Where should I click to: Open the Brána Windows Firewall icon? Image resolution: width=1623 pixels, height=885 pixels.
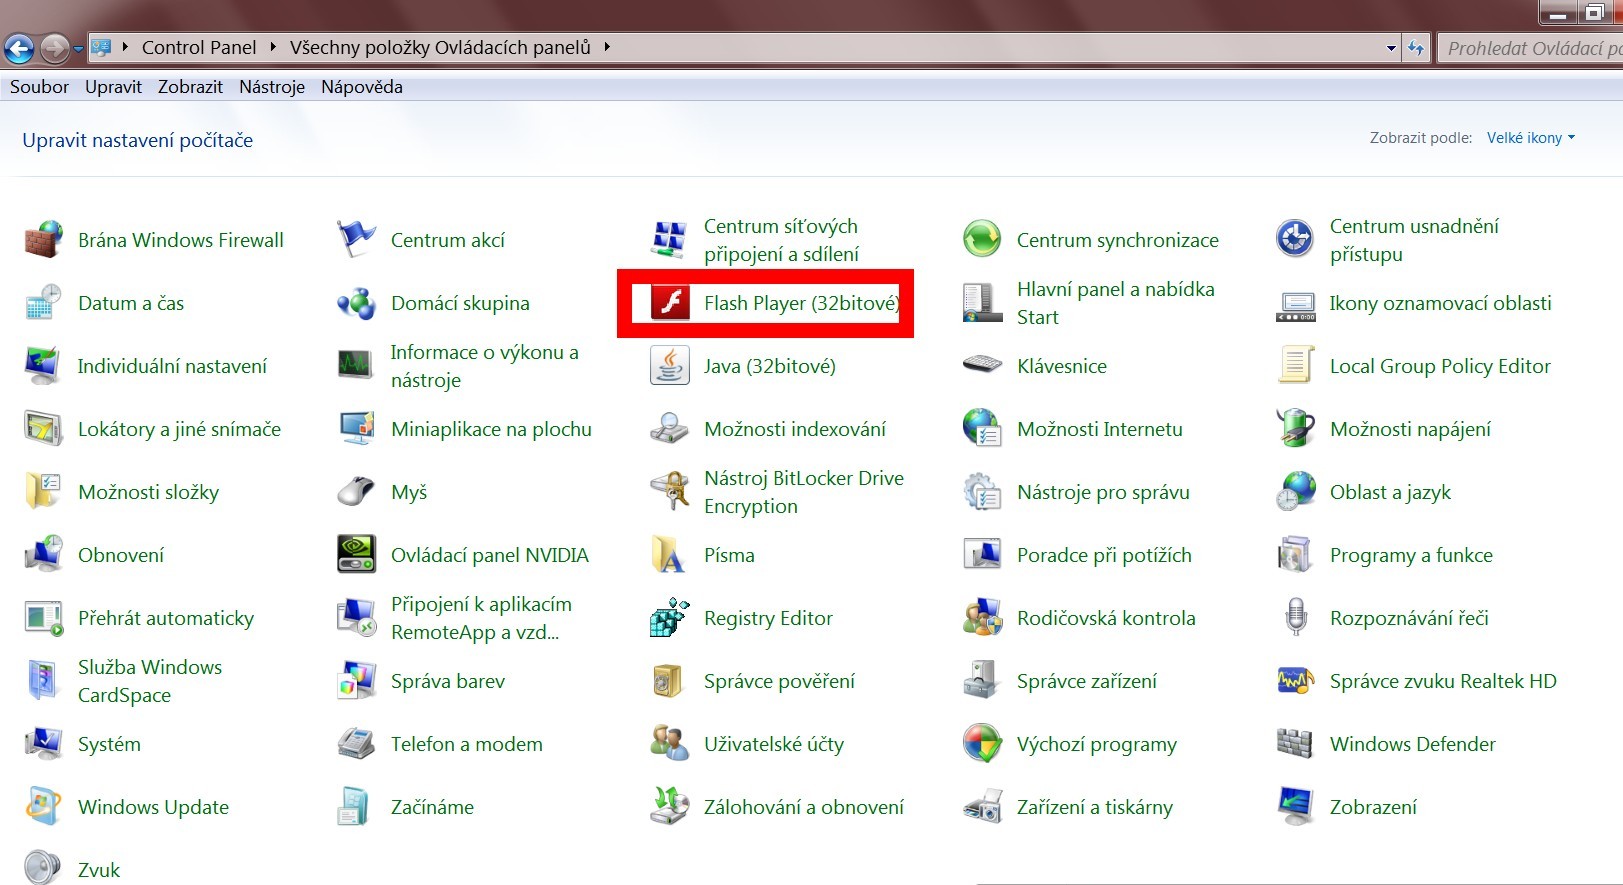43,240
